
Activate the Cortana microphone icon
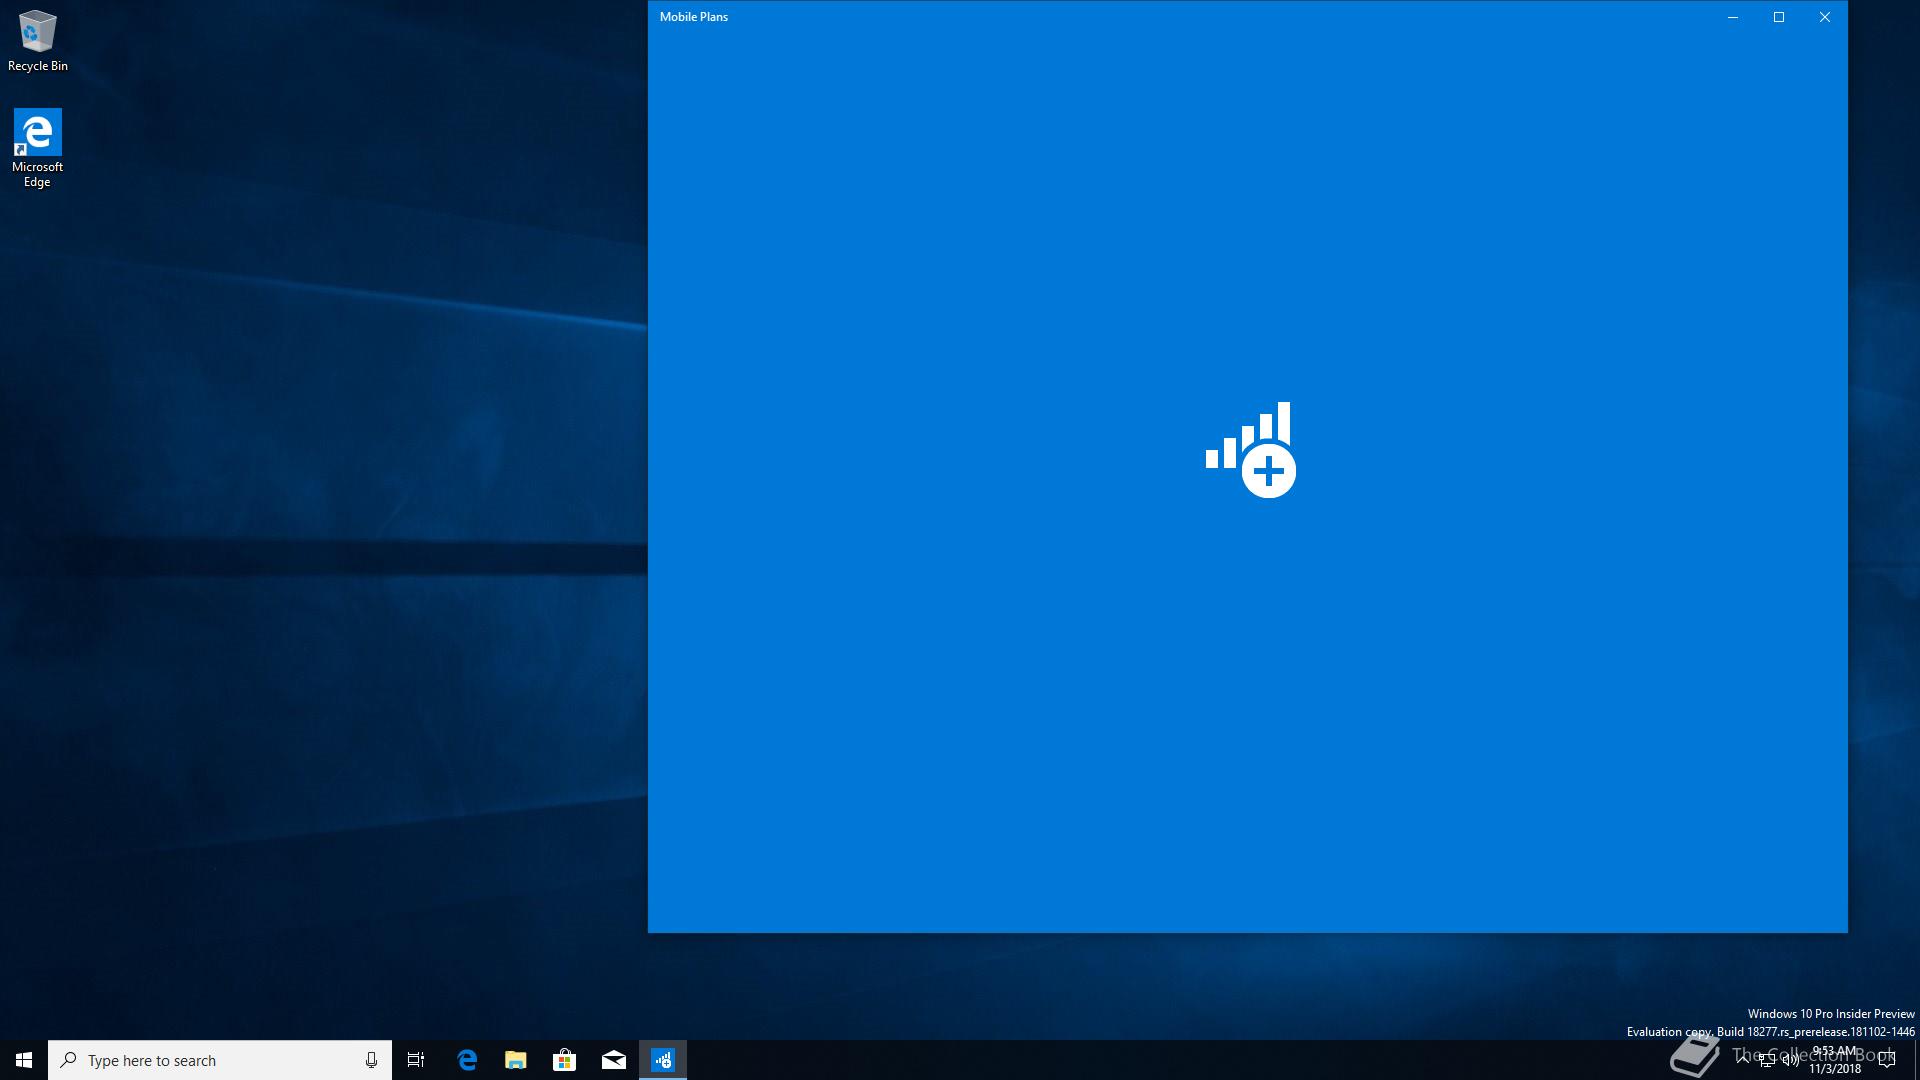point(371,1060)
